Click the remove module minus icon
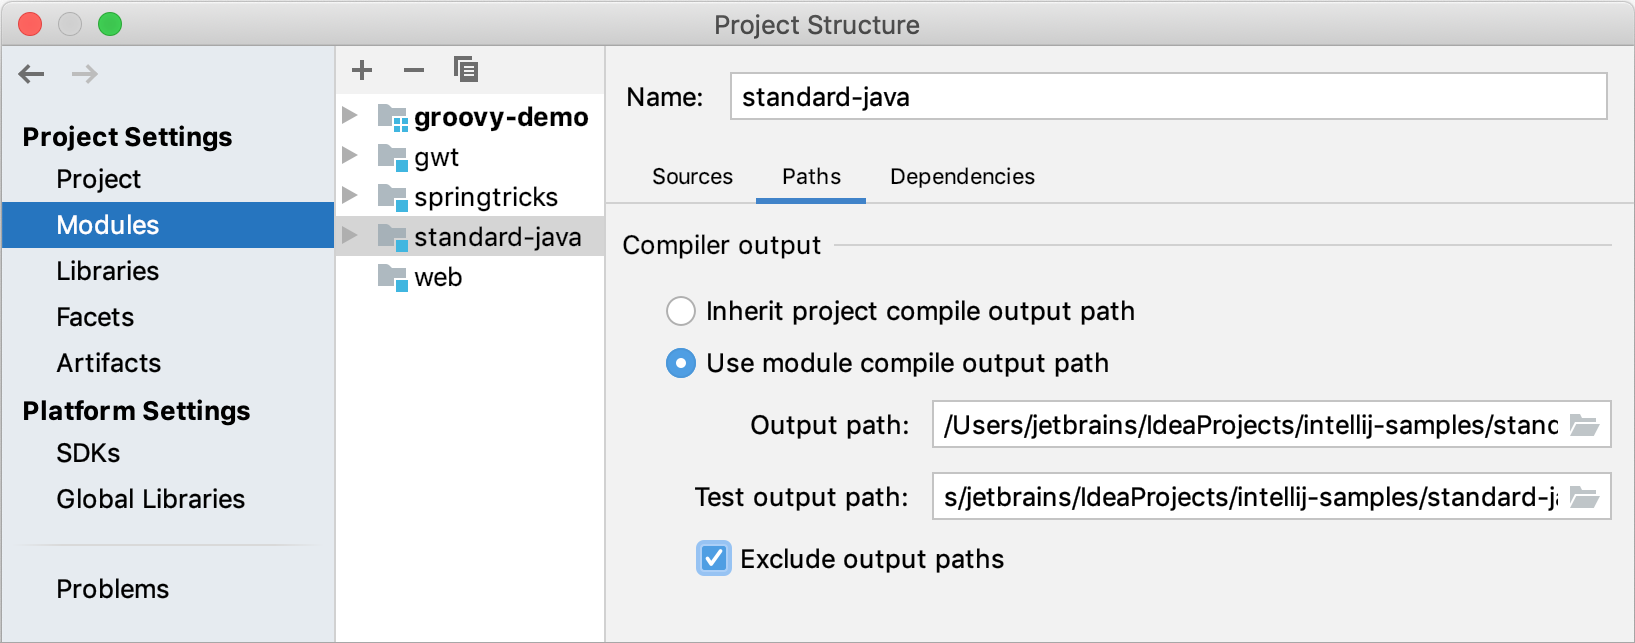 tap(413, 70)
